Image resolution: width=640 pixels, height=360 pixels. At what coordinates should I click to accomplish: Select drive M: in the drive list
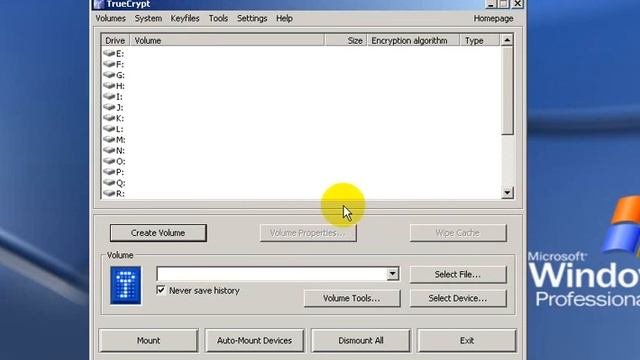pos(114,140)
